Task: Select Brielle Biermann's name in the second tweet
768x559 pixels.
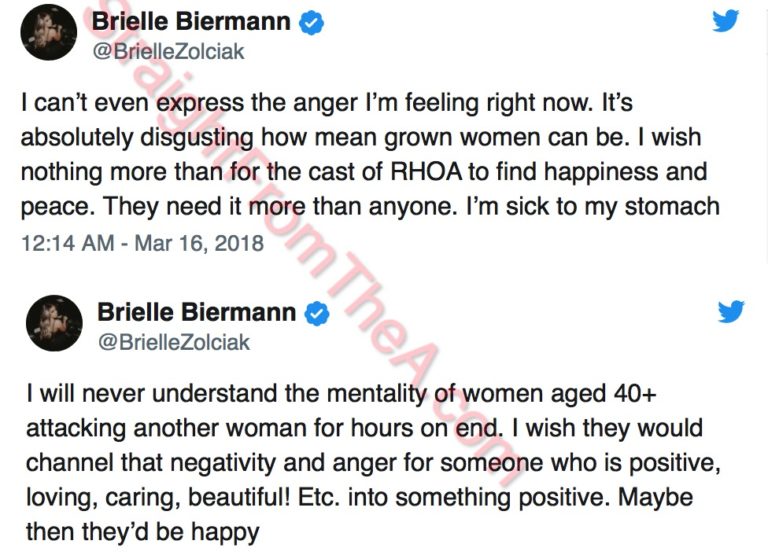Action: [197, 313]
